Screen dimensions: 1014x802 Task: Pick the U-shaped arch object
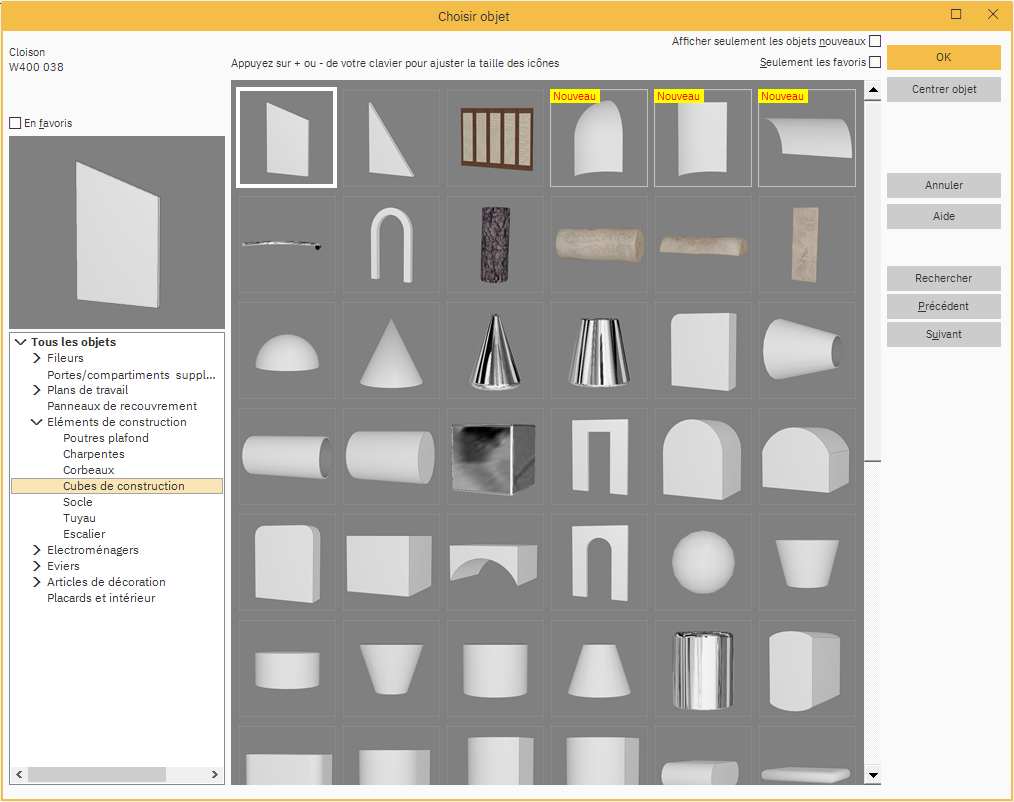tap(391, 244)
